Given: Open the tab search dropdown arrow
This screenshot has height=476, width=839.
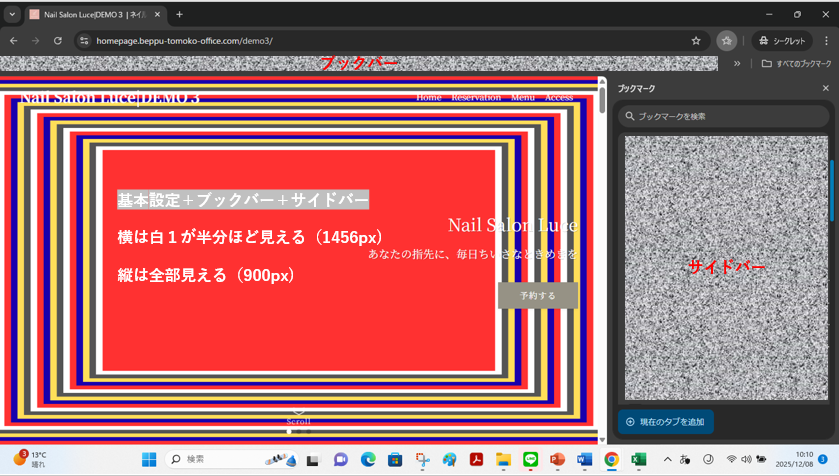Looking at the screenshot, I should [12, 14].
